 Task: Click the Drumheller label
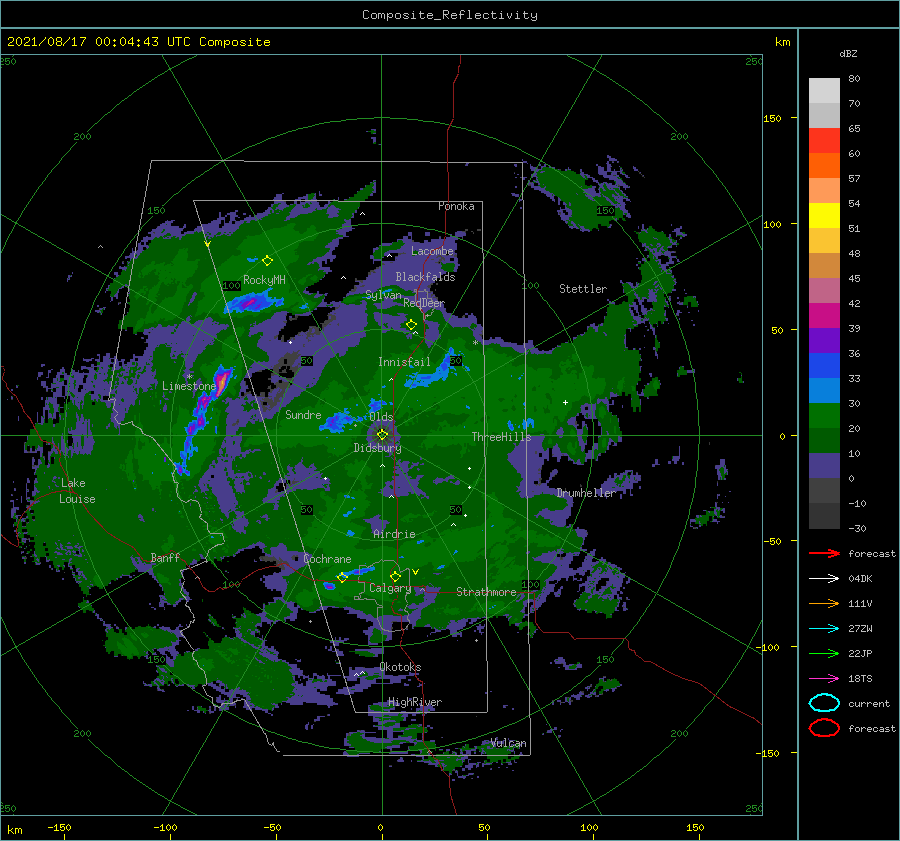pyautogui.click(x=586, y=493)
